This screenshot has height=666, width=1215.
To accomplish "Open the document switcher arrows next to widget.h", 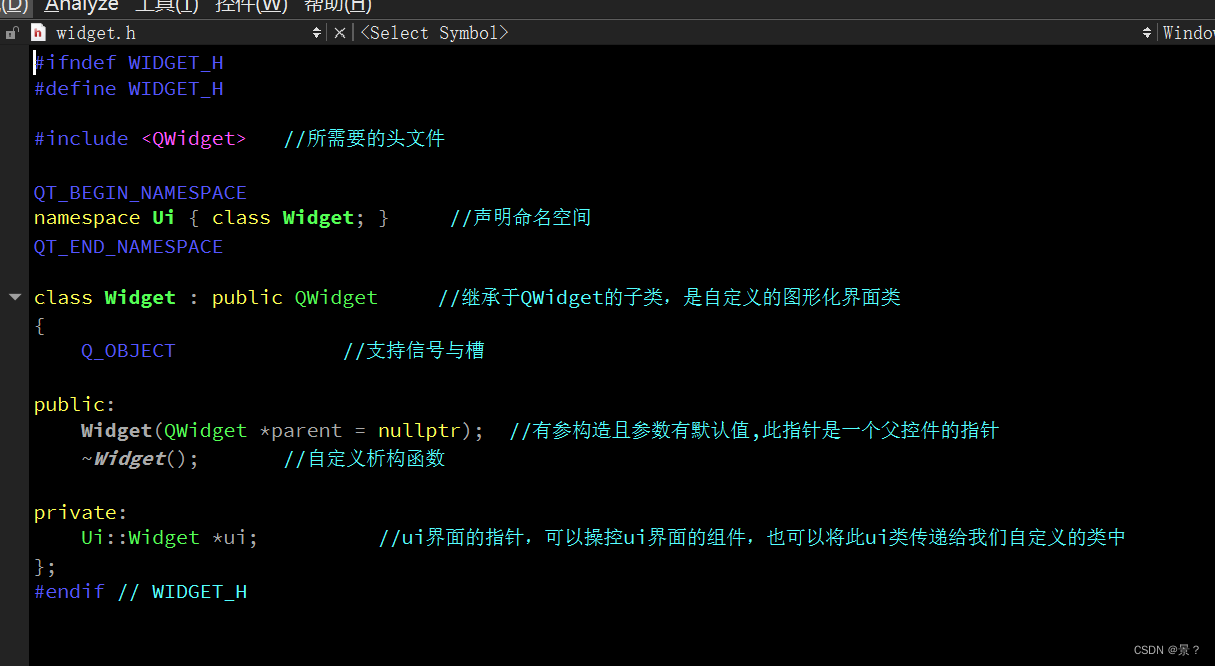I will point(317,32).
